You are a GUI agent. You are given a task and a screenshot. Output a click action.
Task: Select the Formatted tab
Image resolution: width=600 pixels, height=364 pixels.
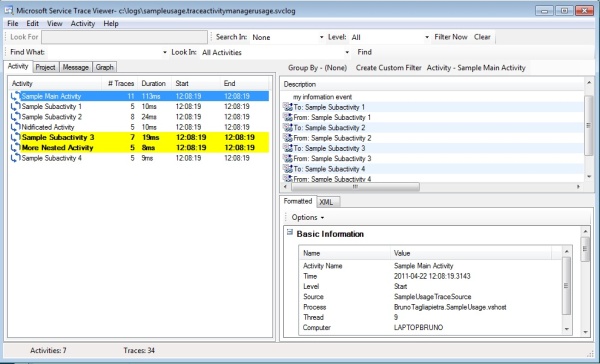click(x=298, y=201)
